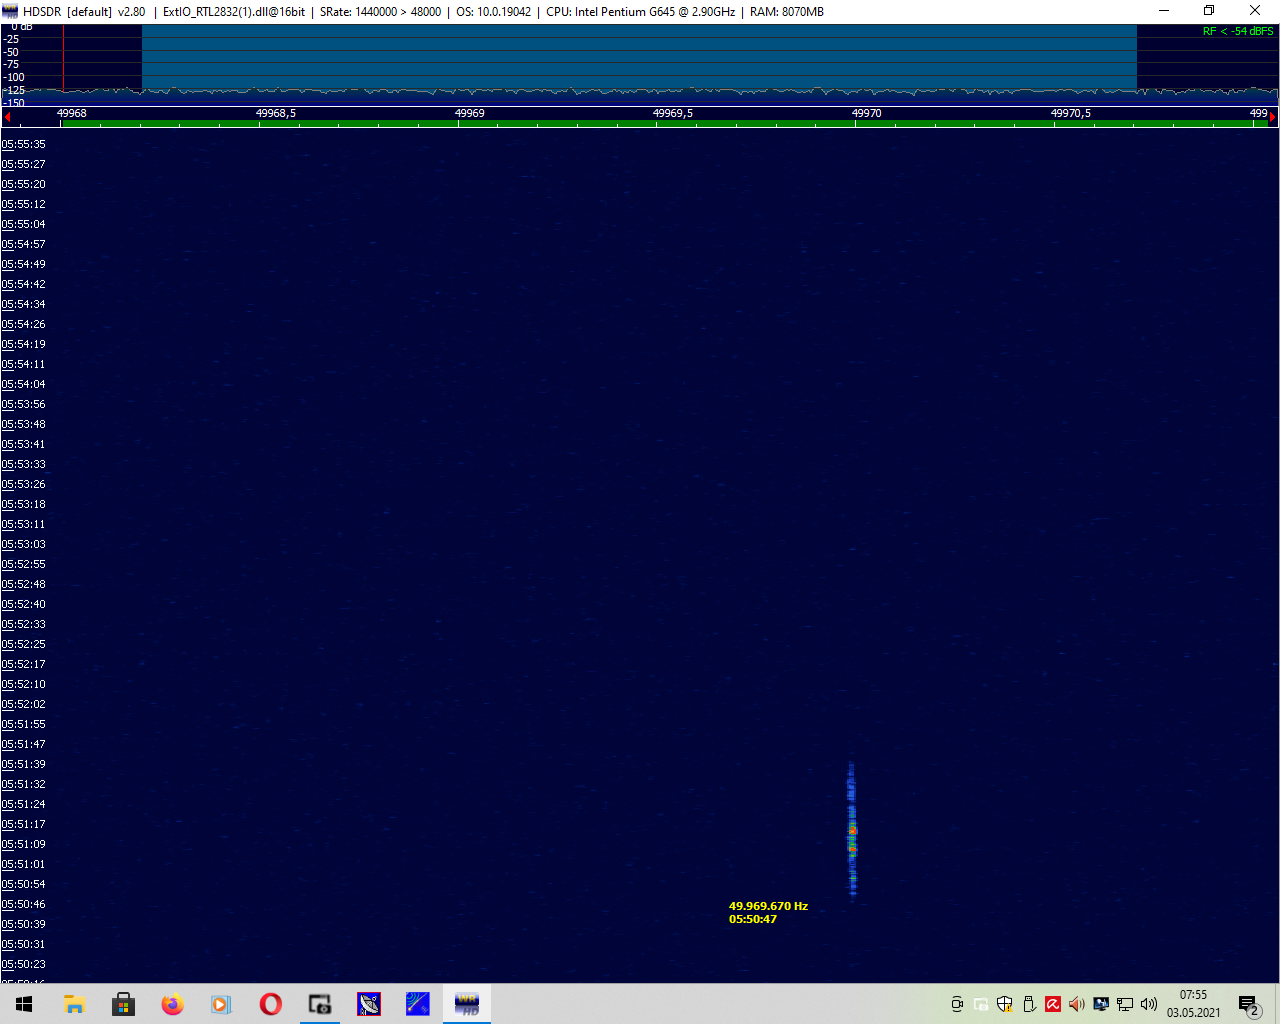Screen dimensions: 1280x1024
Task: Click the monitor display tray icon
Action: tap(1101, 1004)
